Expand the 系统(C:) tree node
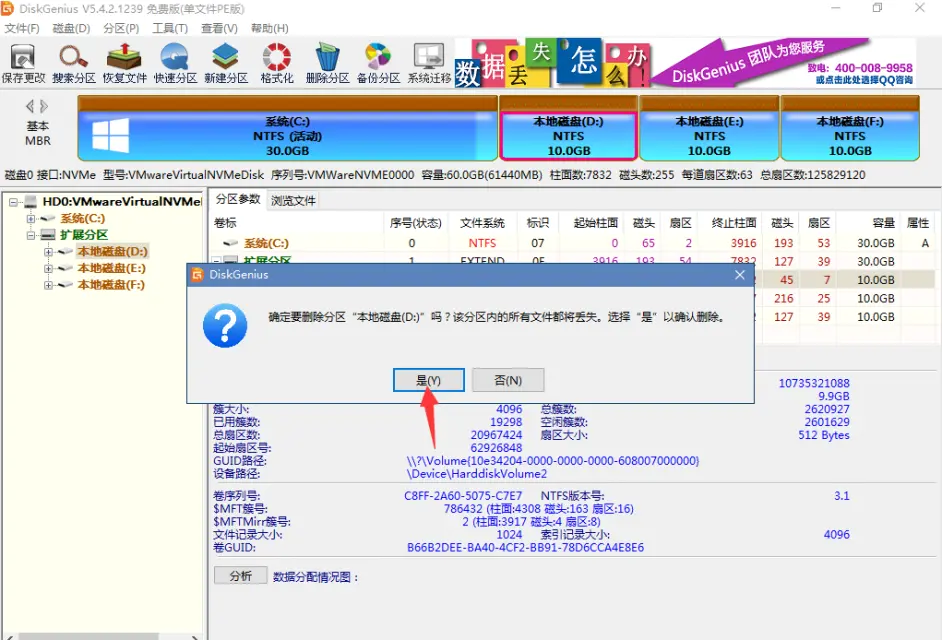This screenshot has height=640, width=942. tap(31, 219)
